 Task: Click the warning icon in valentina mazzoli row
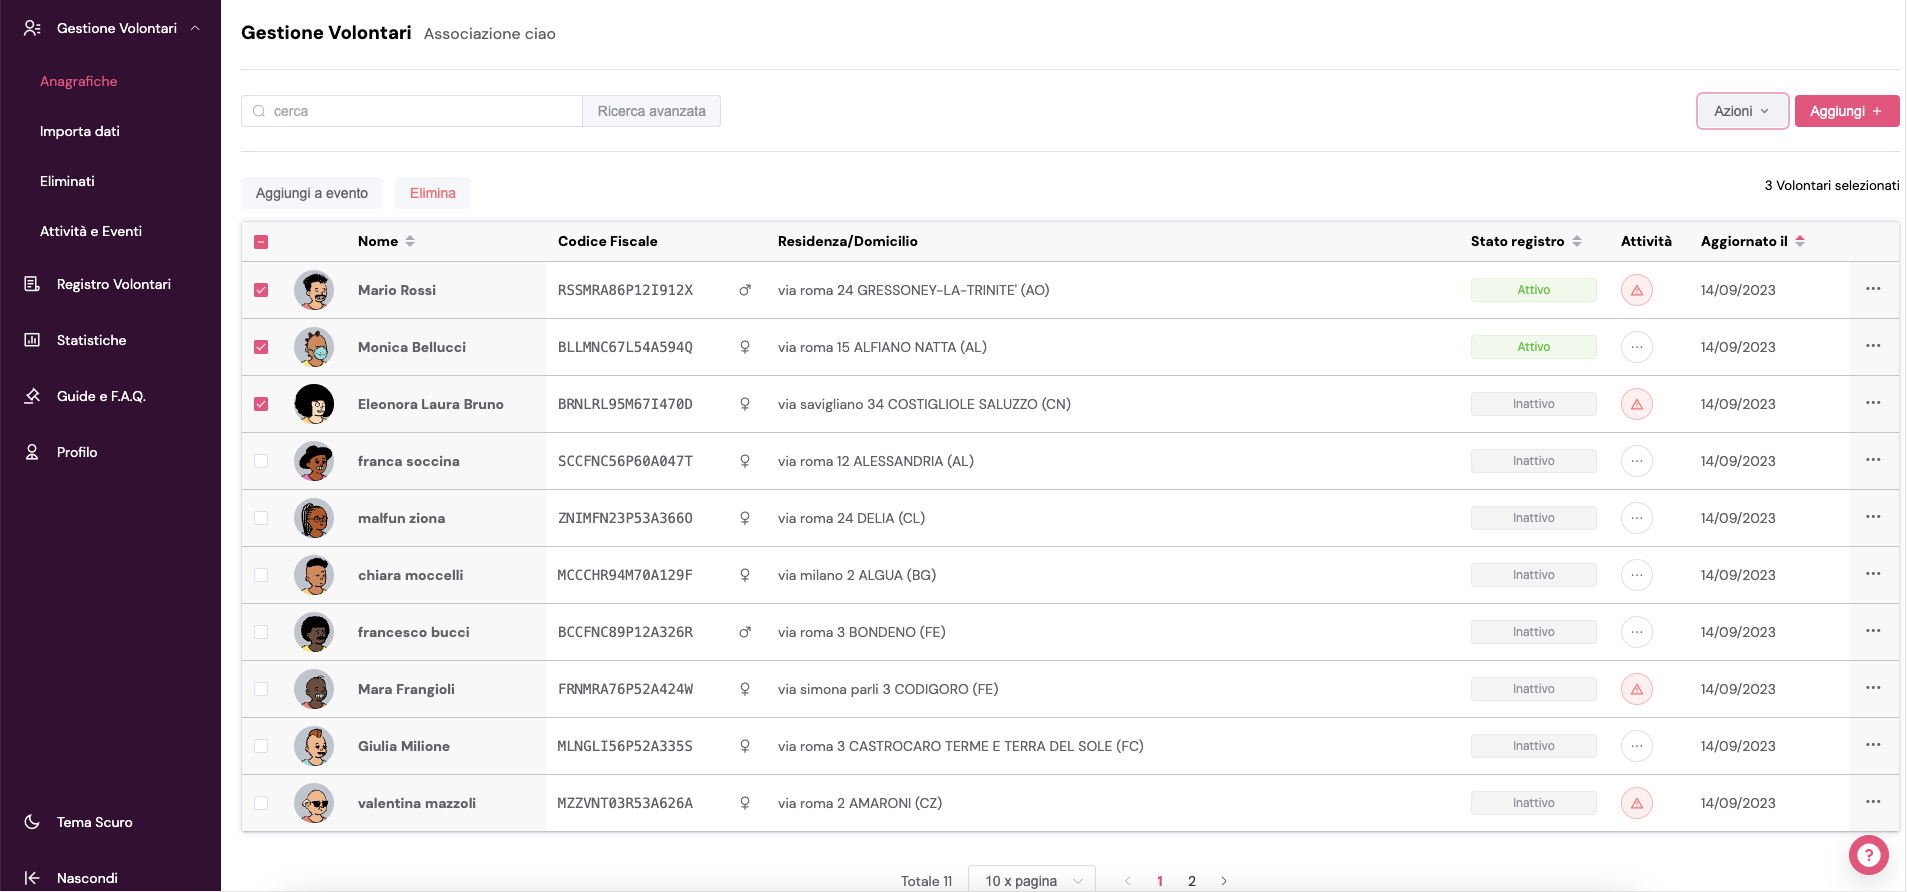(1636, 803)
